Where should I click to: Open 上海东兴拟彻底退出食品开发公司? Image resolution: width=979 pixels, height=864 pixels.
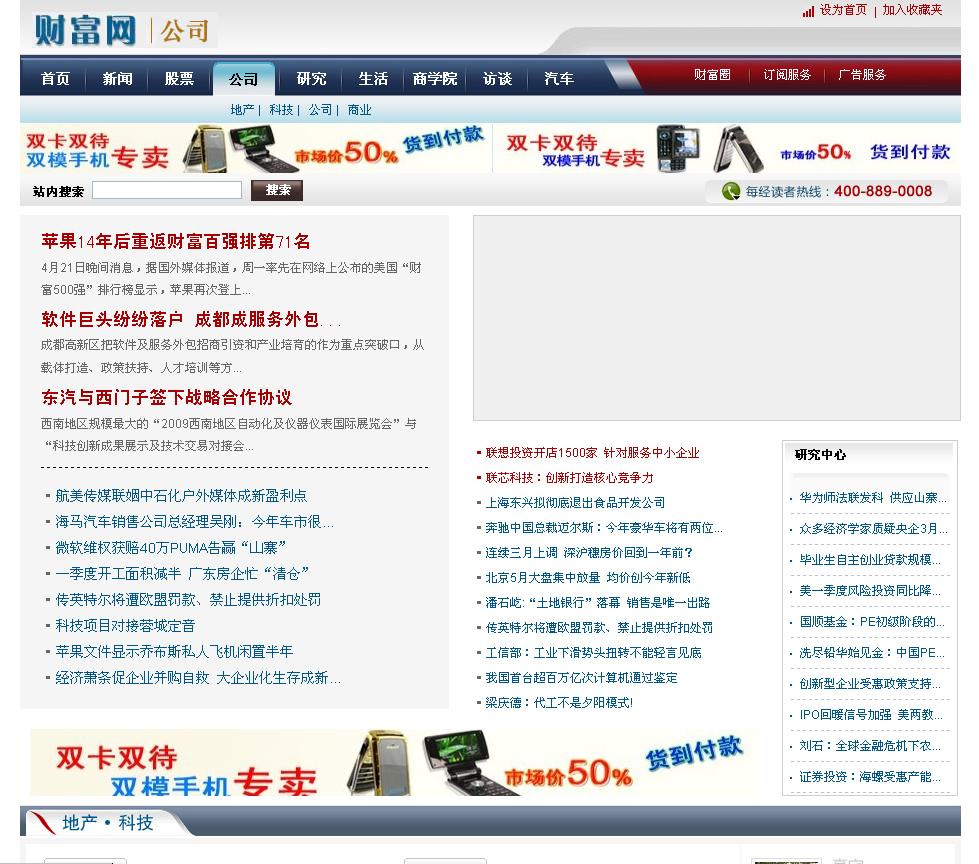pyautogui.click(x=575, y=503)
